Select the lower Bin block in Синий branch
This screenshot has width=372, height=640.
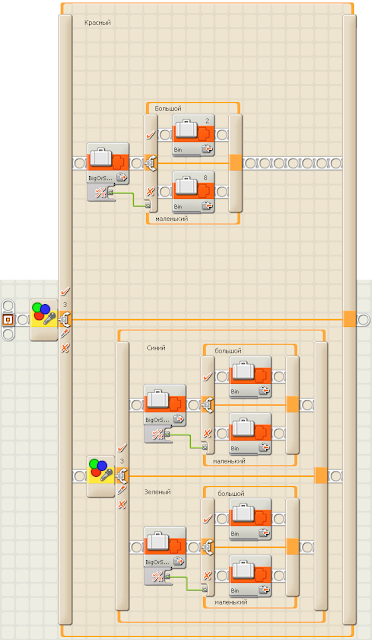tap(251, 433)
